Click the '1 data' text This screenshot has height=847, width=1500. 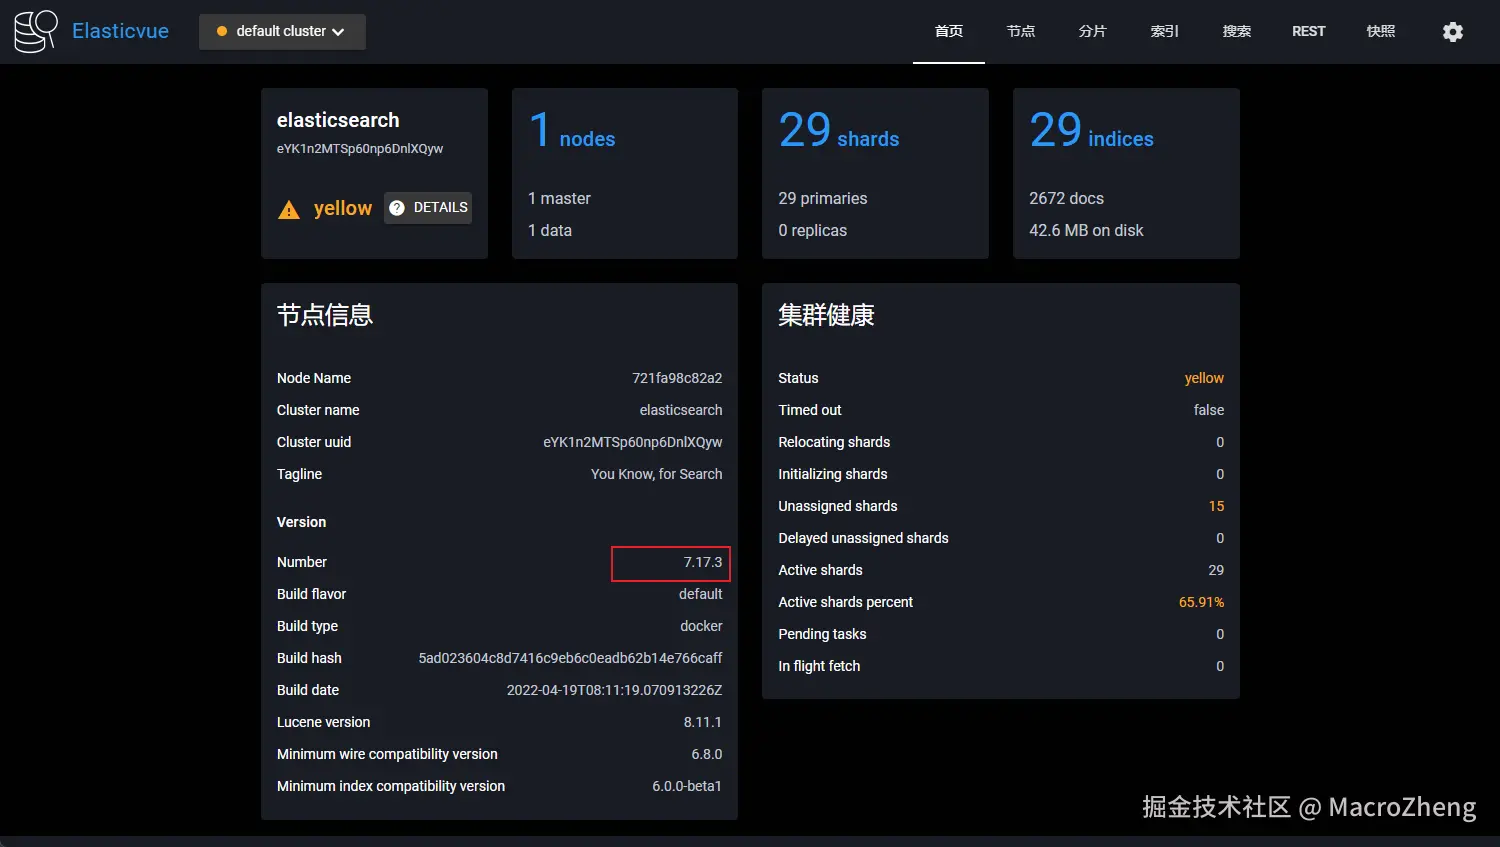click(x=550, y=231)
